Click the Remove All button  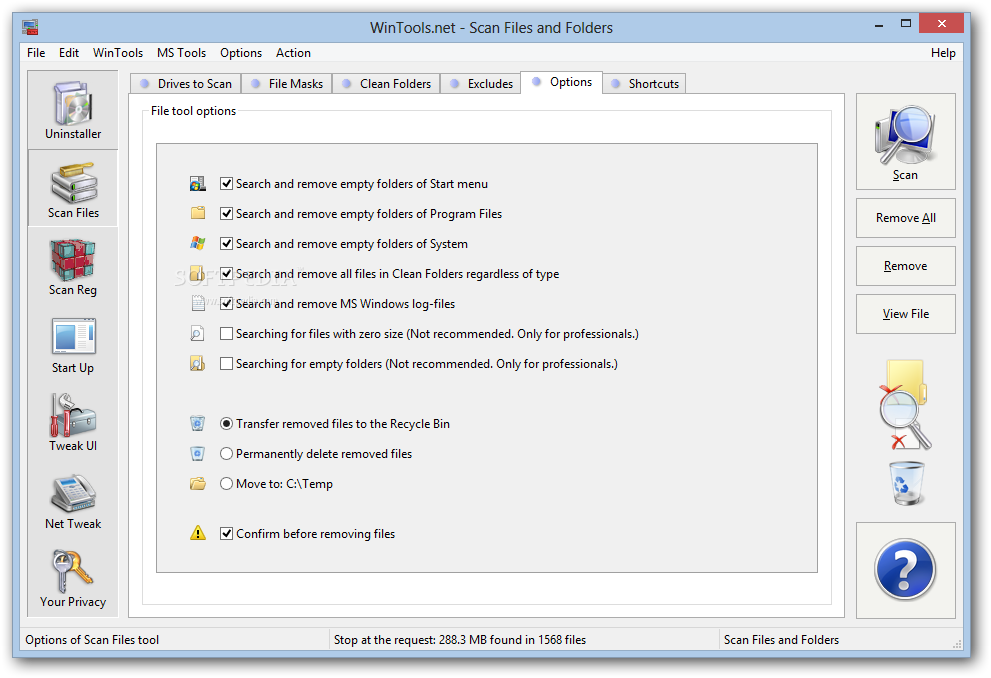point(906,218)
